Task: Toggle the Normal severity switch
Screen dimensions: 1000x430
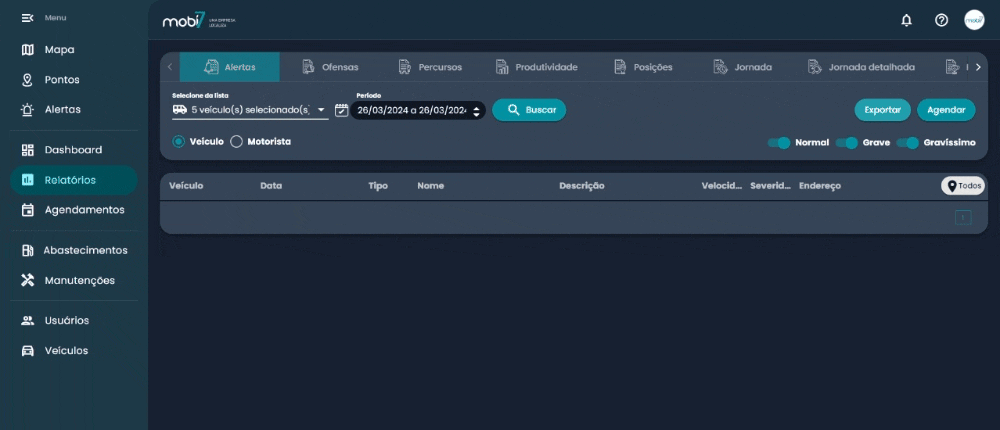Action: click(779, 143)
